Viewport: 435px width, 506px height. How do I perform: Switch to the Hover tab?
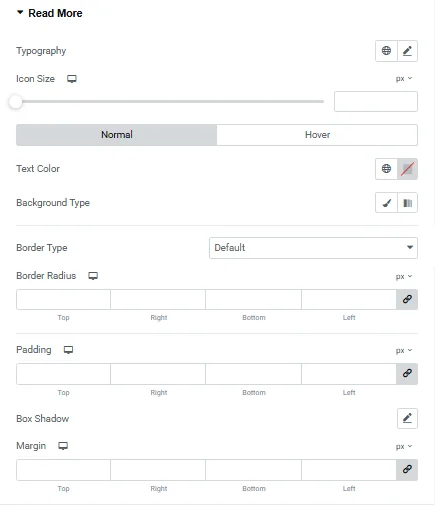(317, 135)
